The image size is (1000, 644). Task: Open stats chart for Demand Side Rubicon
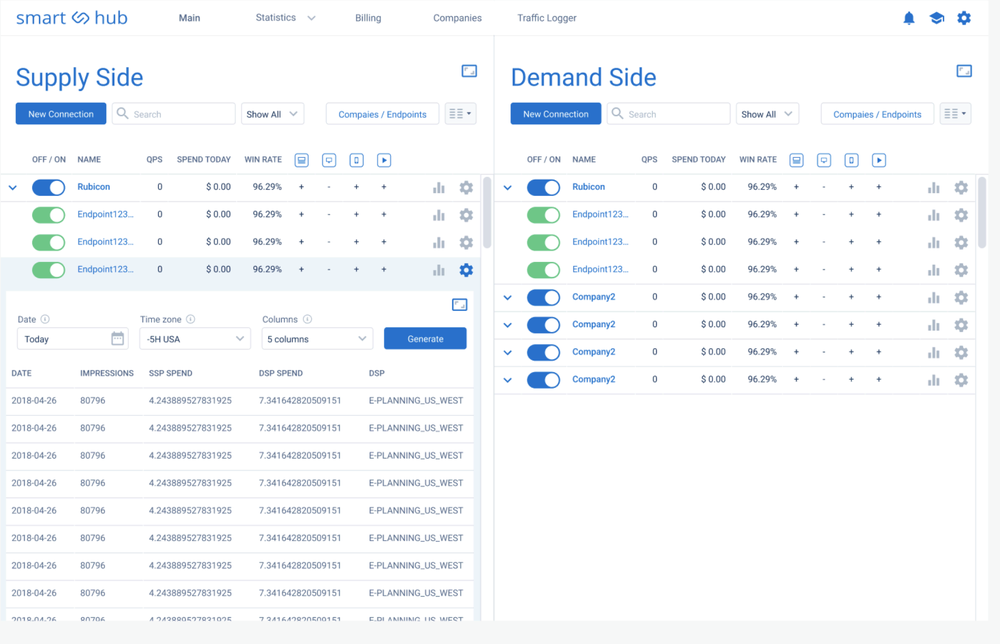(x=934, y=187)
